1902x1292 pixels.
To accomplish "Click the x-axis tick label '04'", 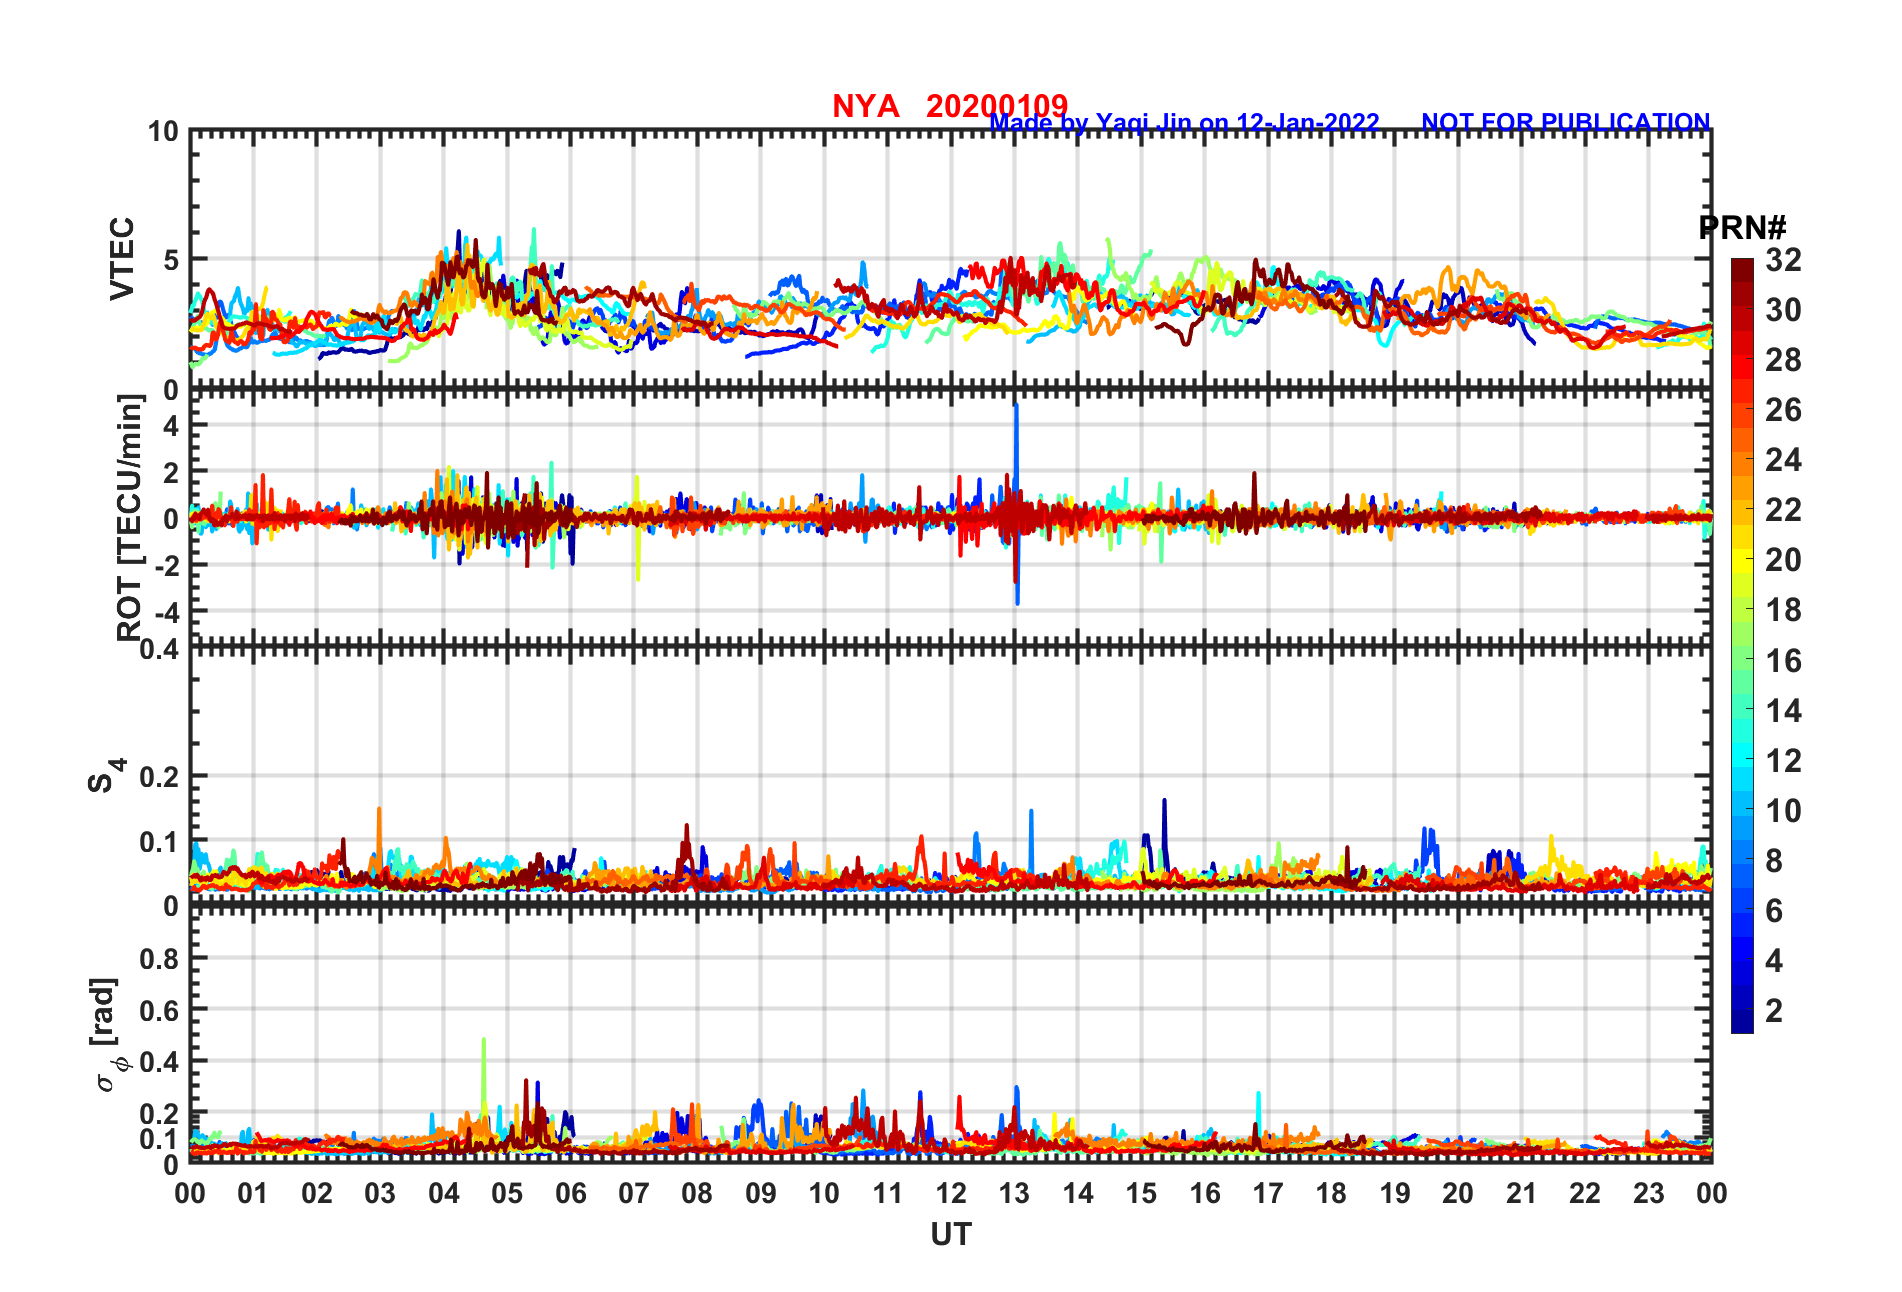I will tap(444, 1194).
